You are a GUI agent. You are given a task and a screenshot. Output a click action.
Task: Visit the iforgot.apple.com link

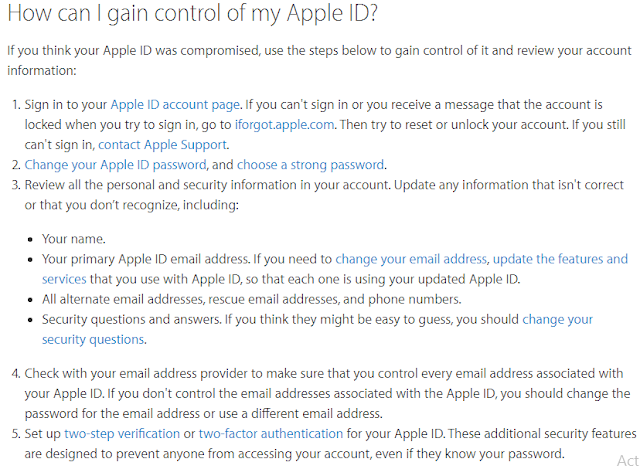284,124
